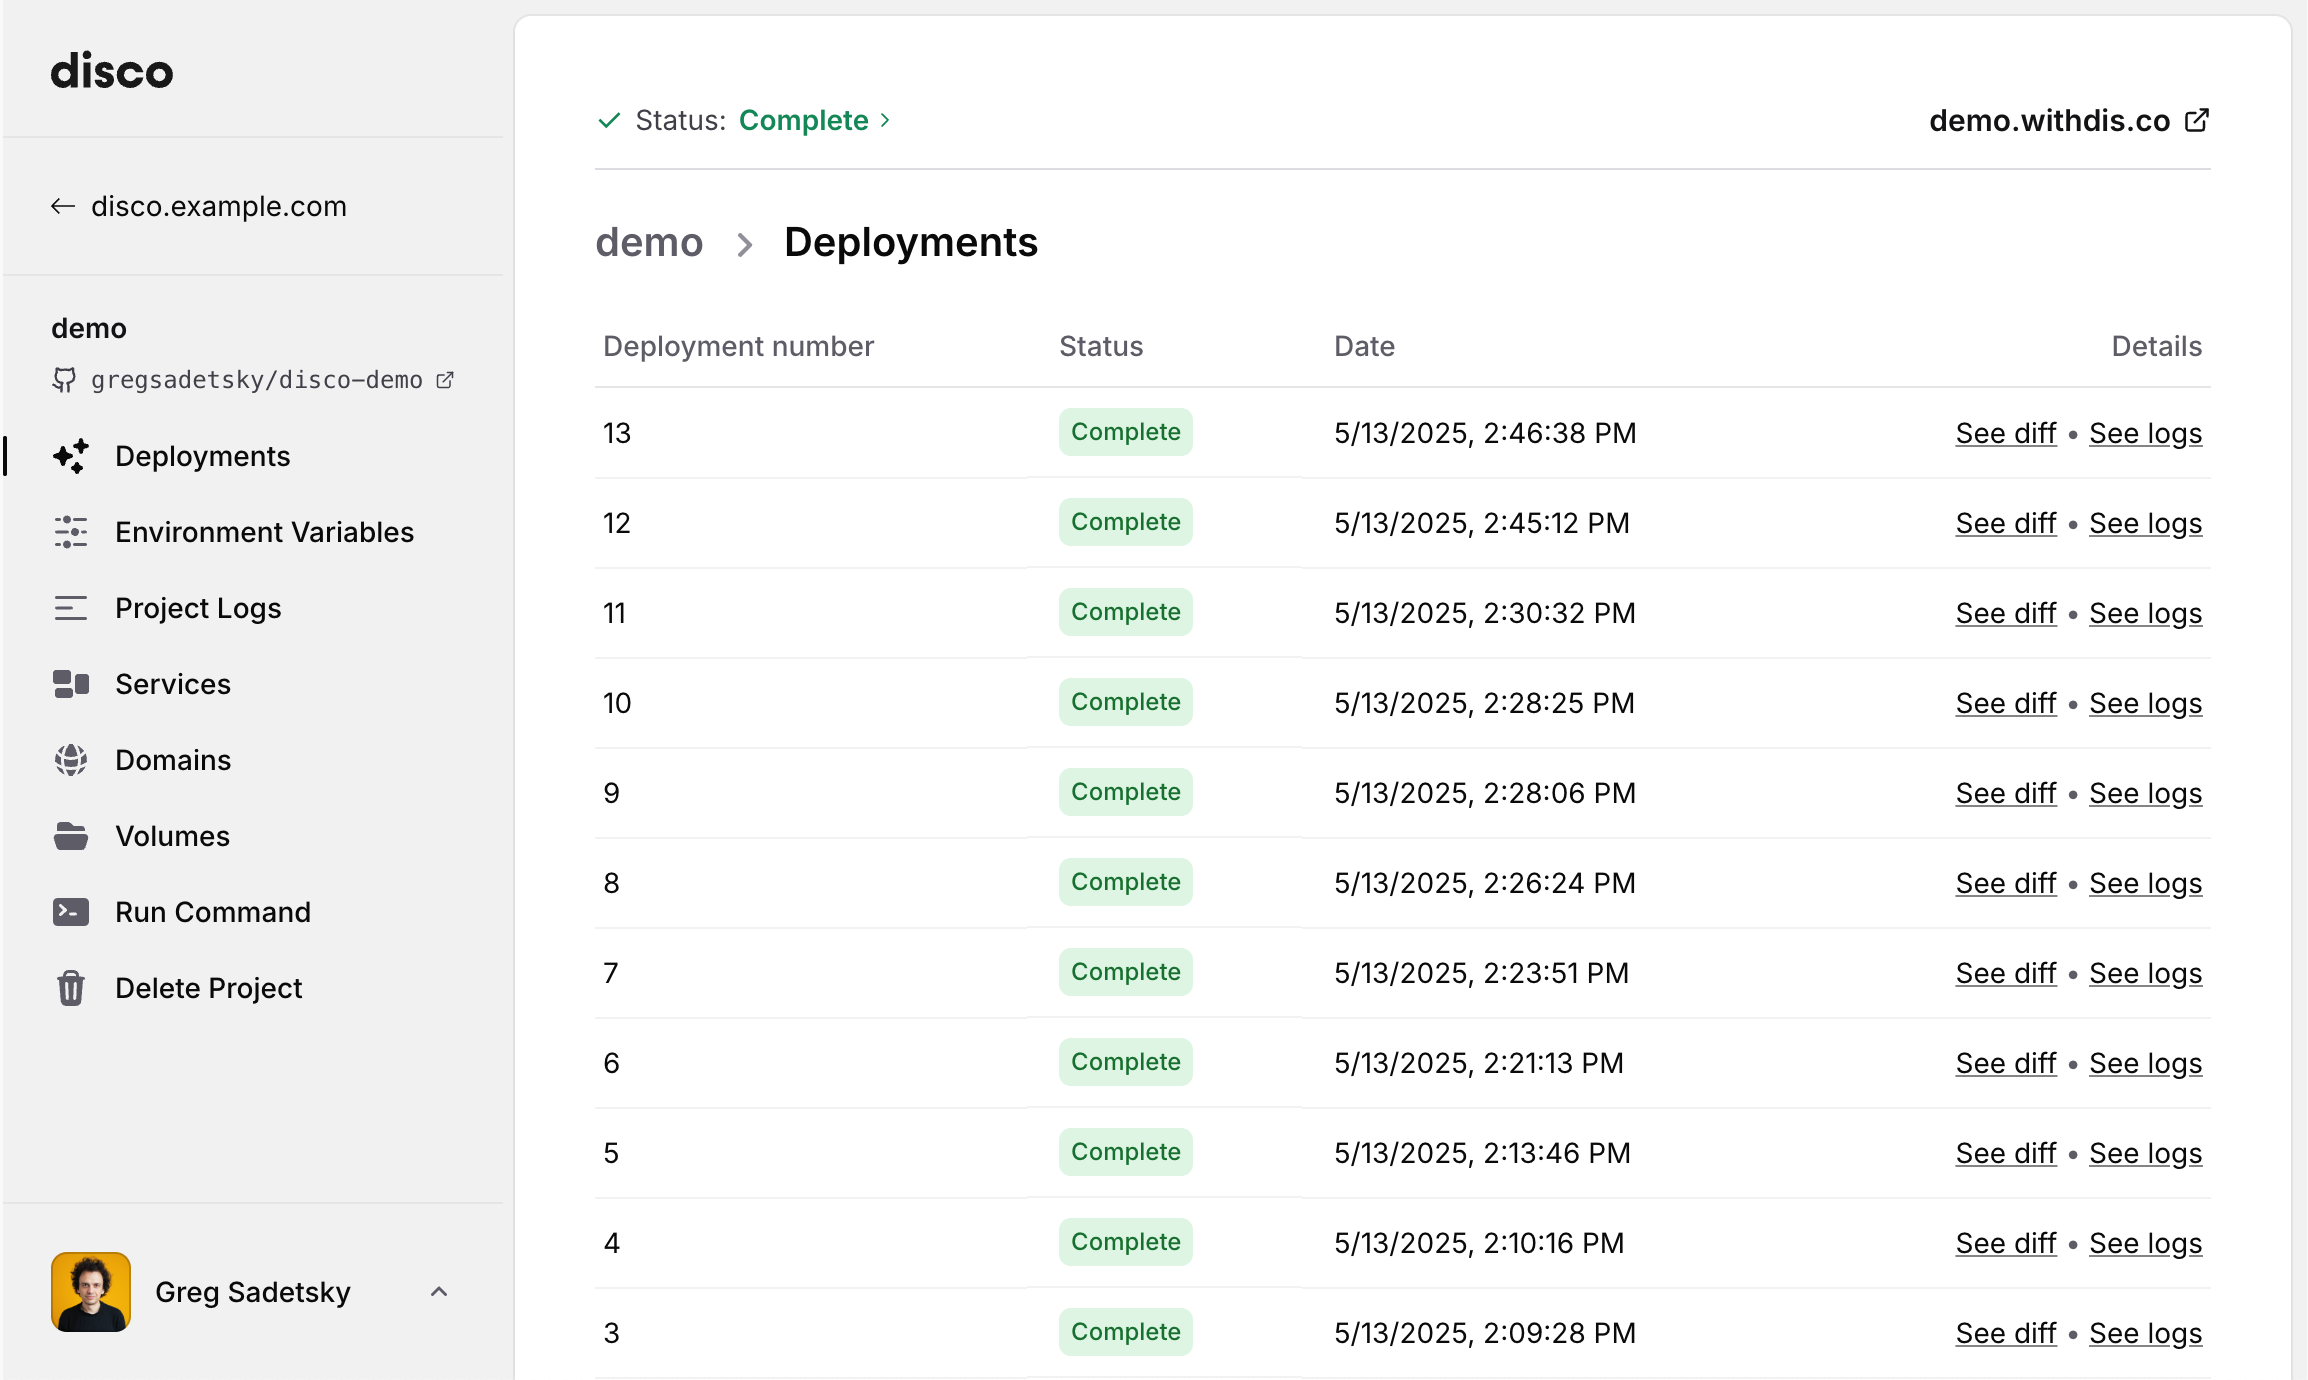Screen dimensions: 2308x1380
Task: Click the Environment Variables sliders icon
Action: [x=71, y=532]
